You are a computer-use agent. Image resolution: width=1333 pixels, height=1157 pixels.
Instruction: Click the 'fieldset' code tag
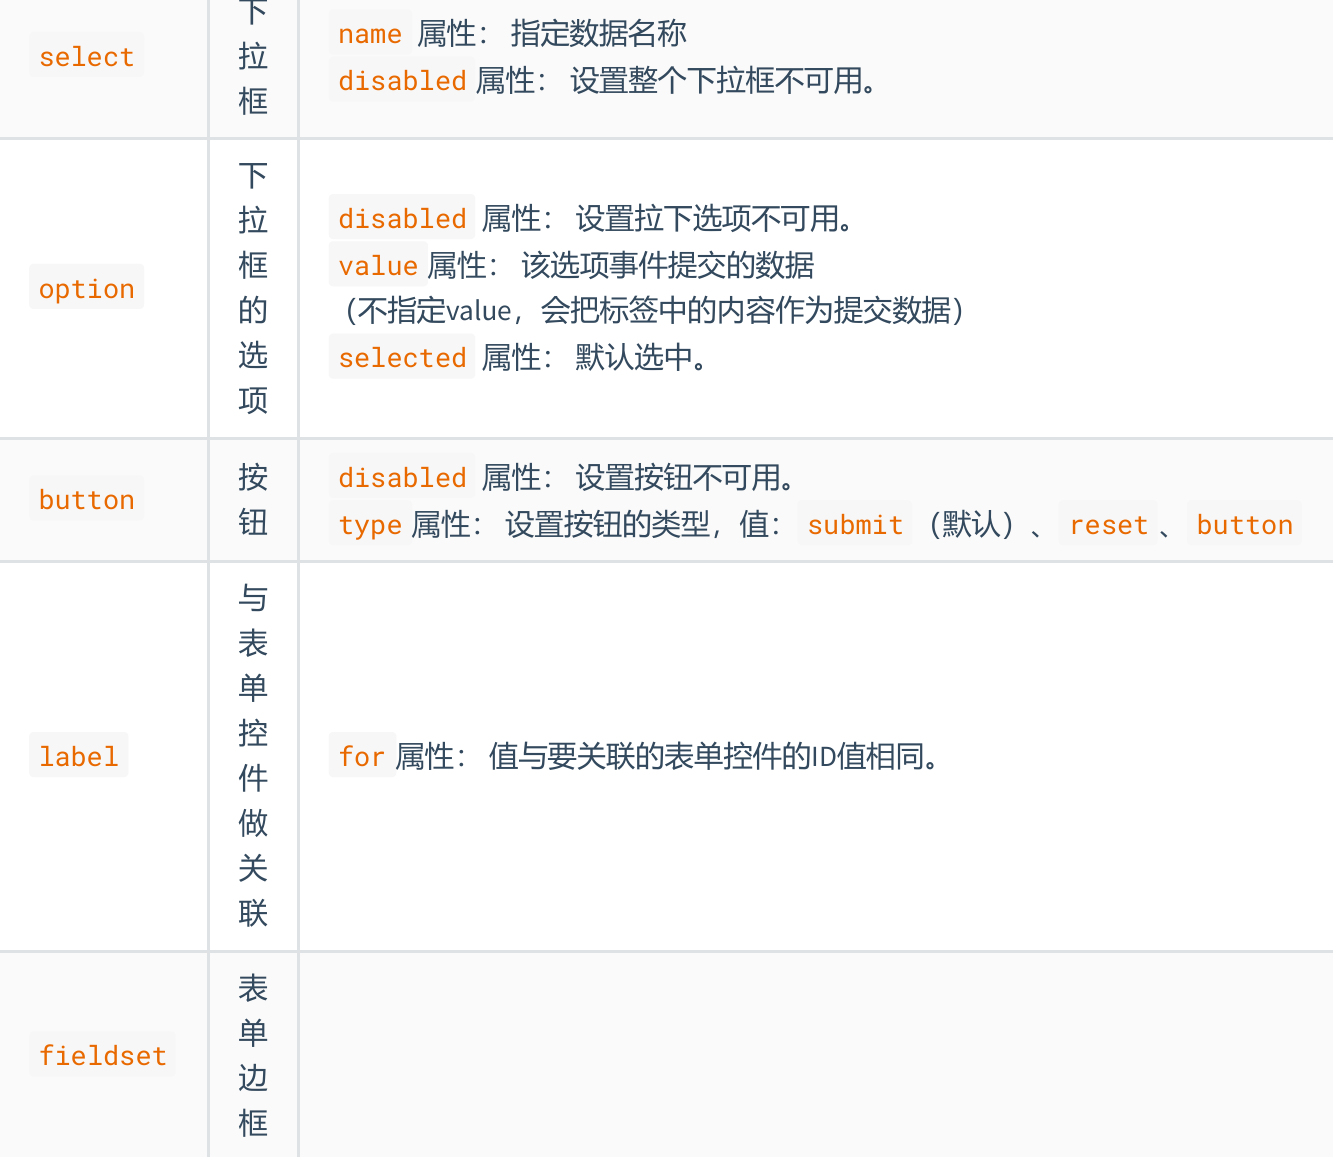pyautogui.click(x=102, y=1056)
